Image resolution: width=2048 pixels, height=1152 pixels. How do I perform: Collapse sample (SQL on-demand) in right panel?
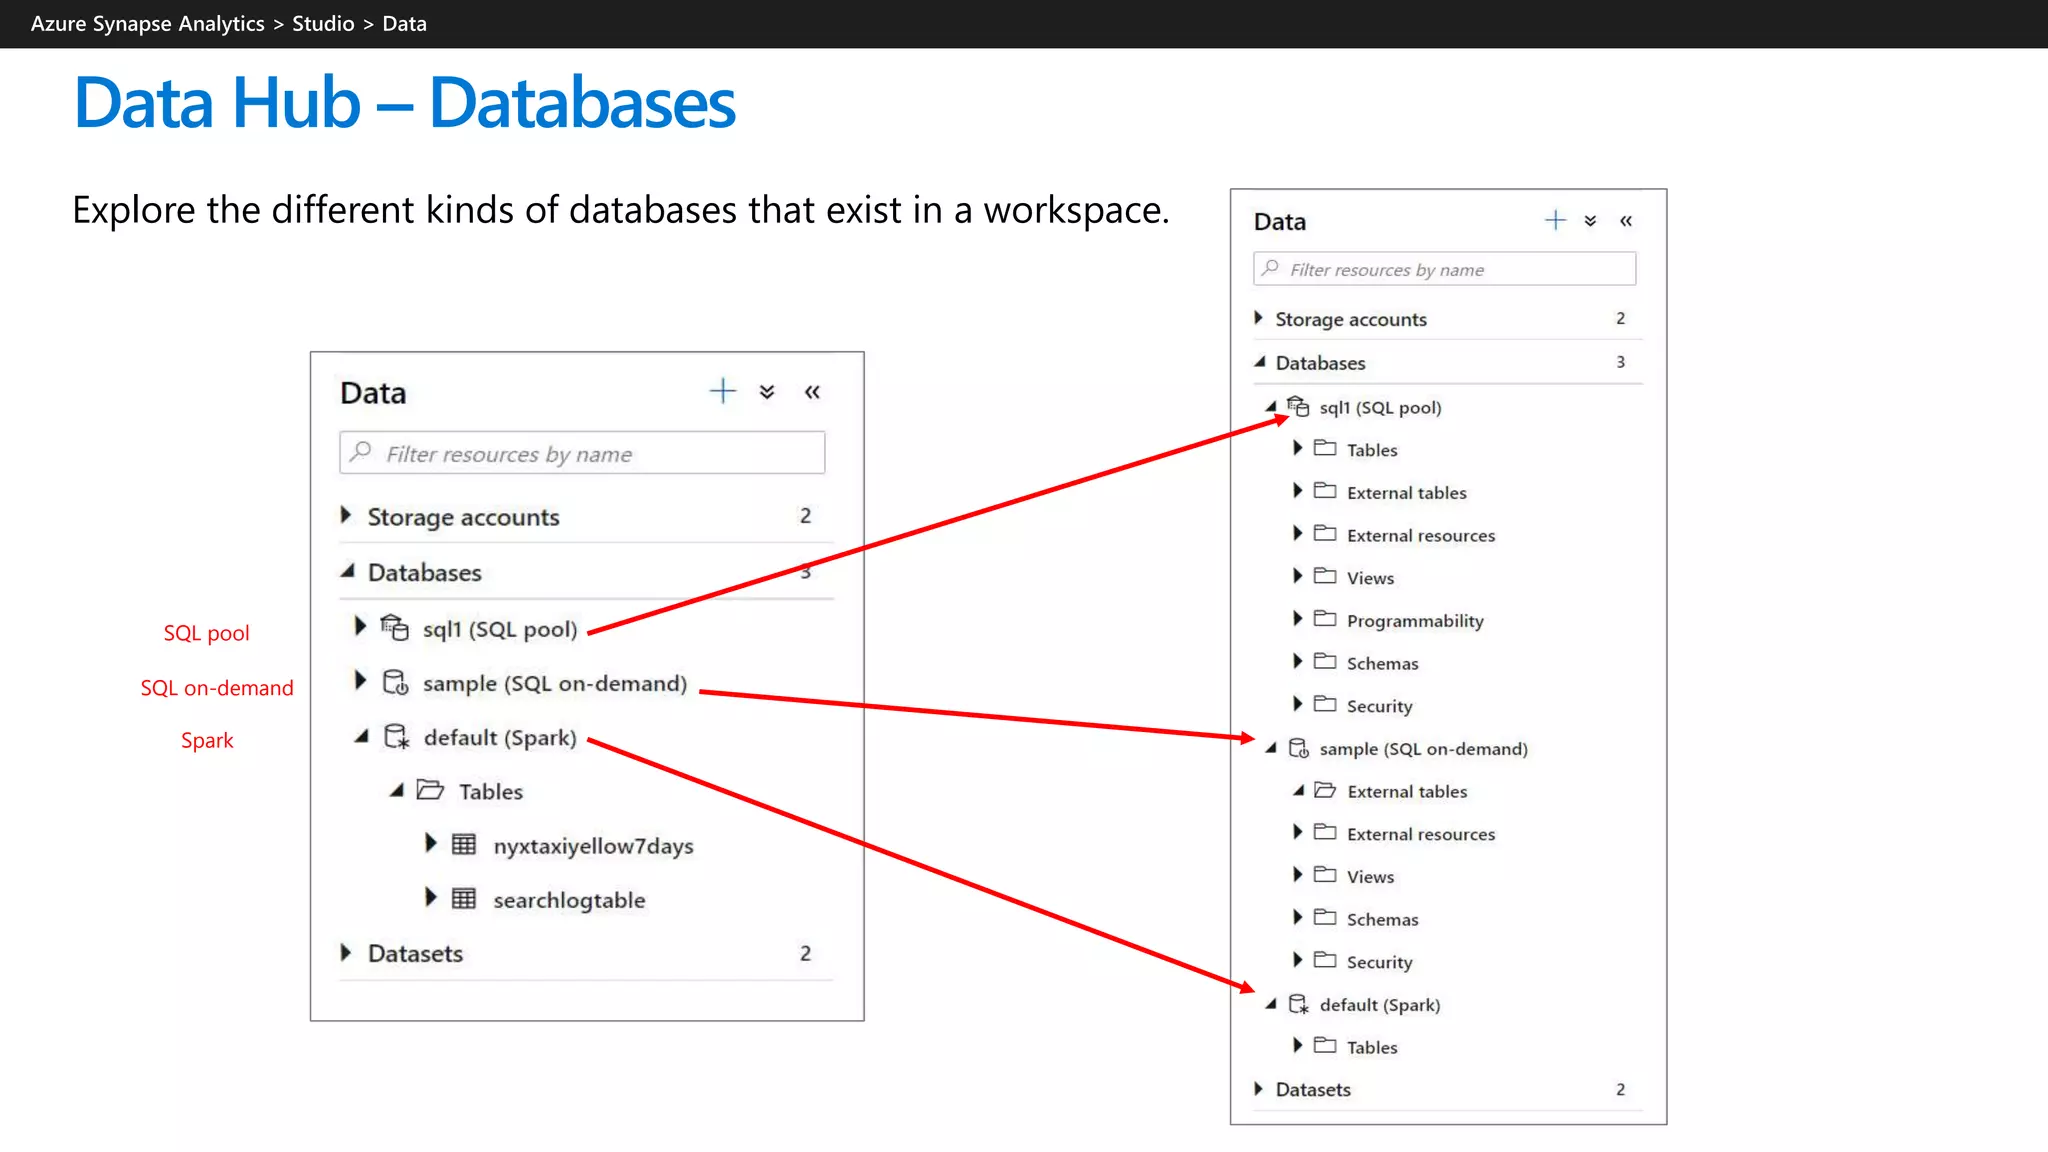1271,747
